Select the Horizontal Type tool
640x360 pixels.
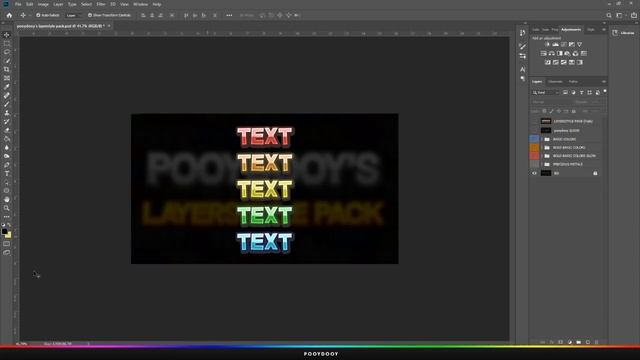7,173
